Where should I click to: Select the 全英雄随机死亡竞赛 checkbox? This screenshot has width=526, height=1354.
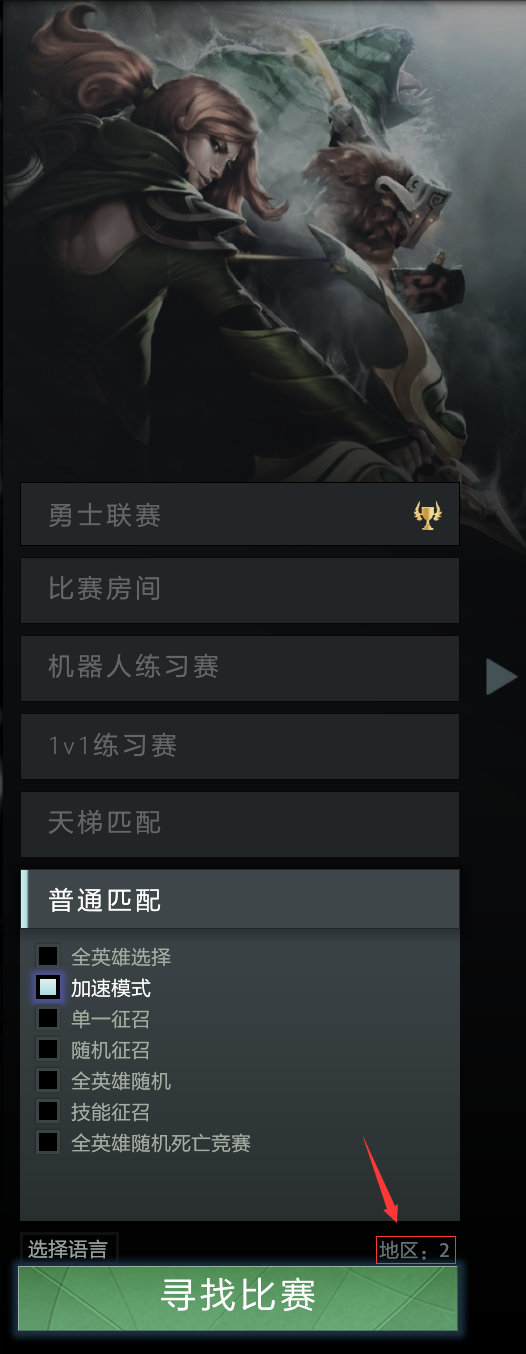coord(48,1142)
